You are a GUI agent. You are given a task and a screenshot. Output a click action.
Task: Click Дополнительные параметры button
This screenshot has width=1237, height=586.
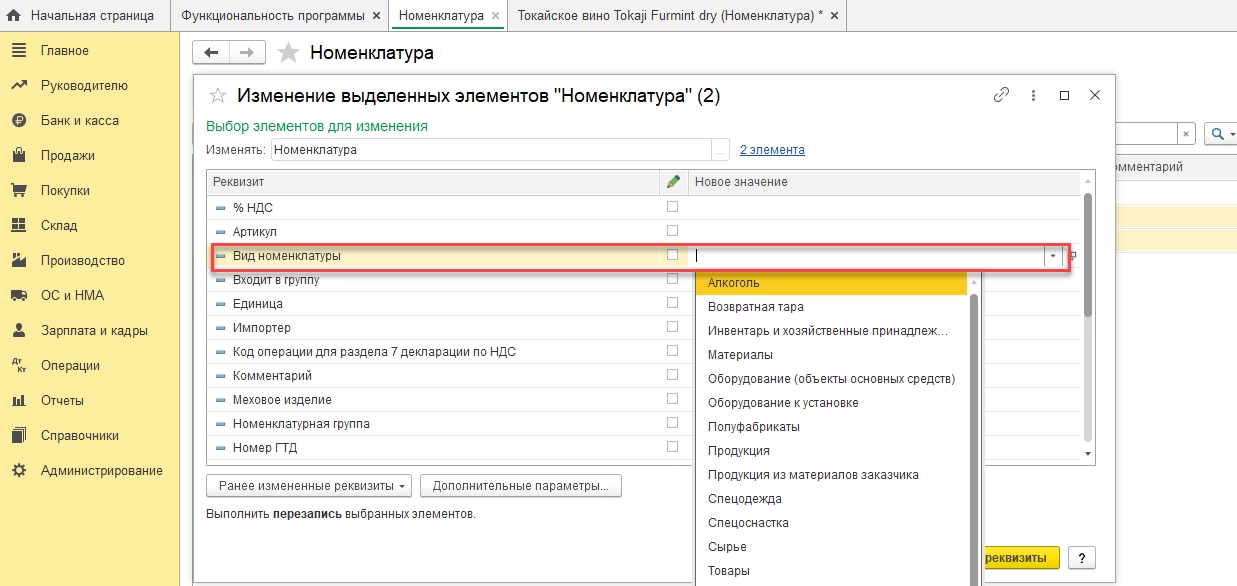(x=521, y=486)
